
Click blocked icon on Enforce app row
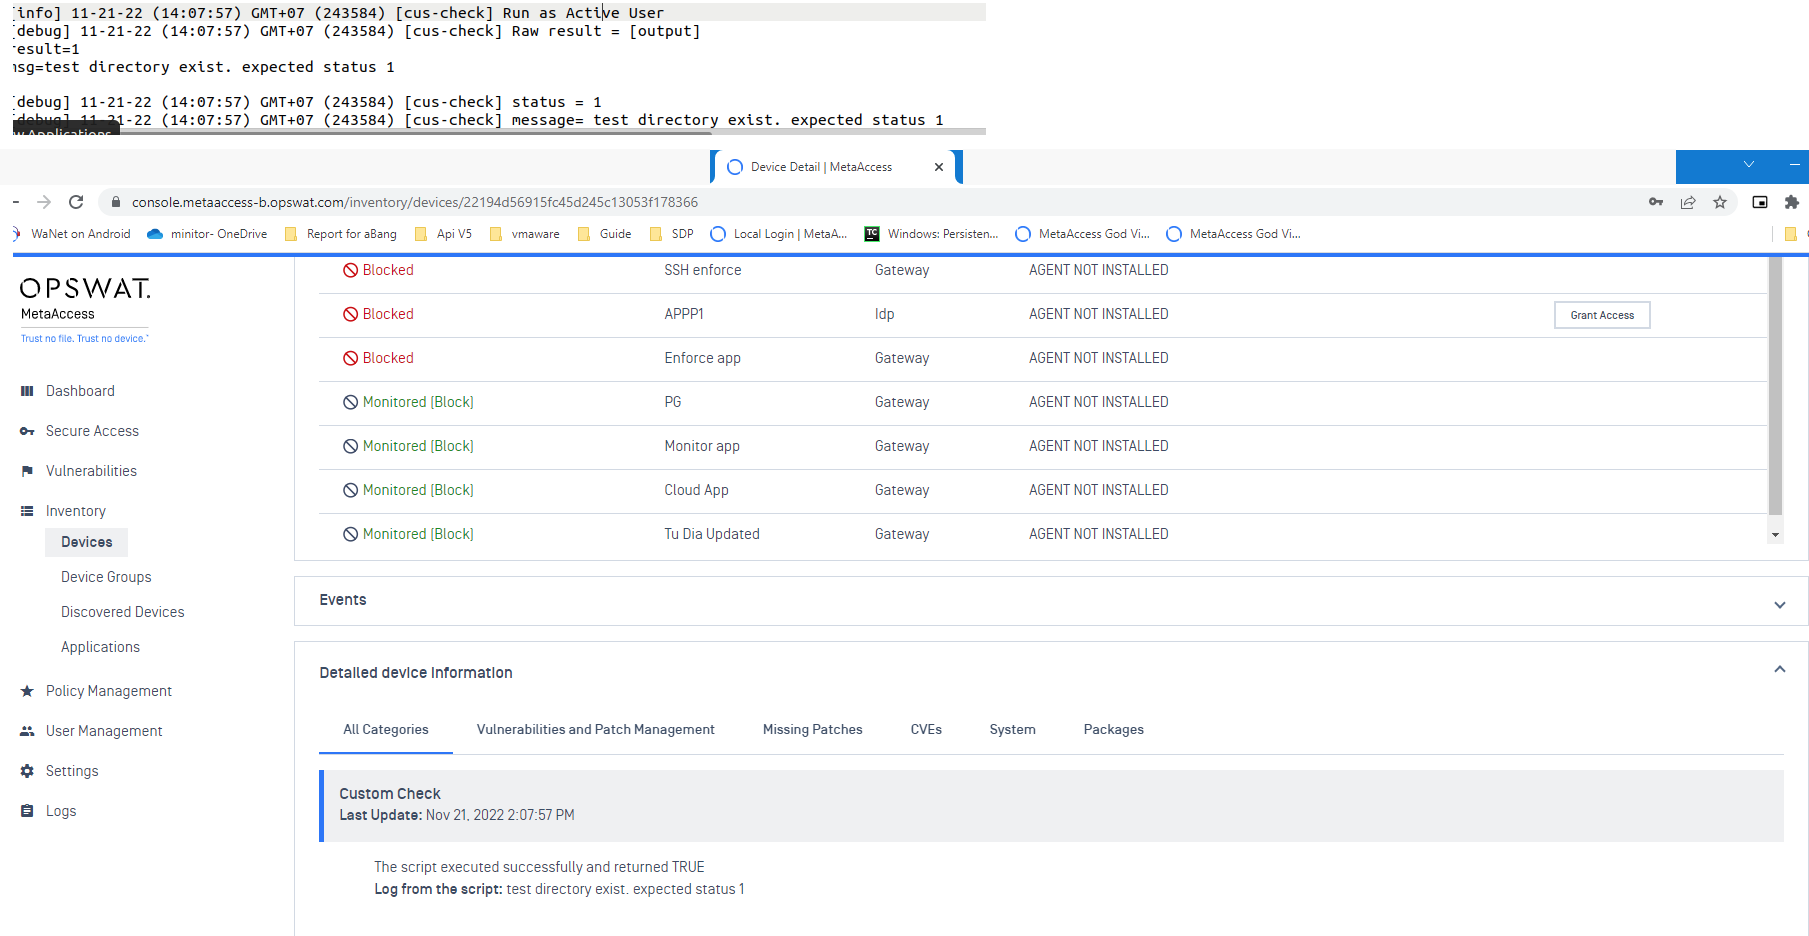351,358
